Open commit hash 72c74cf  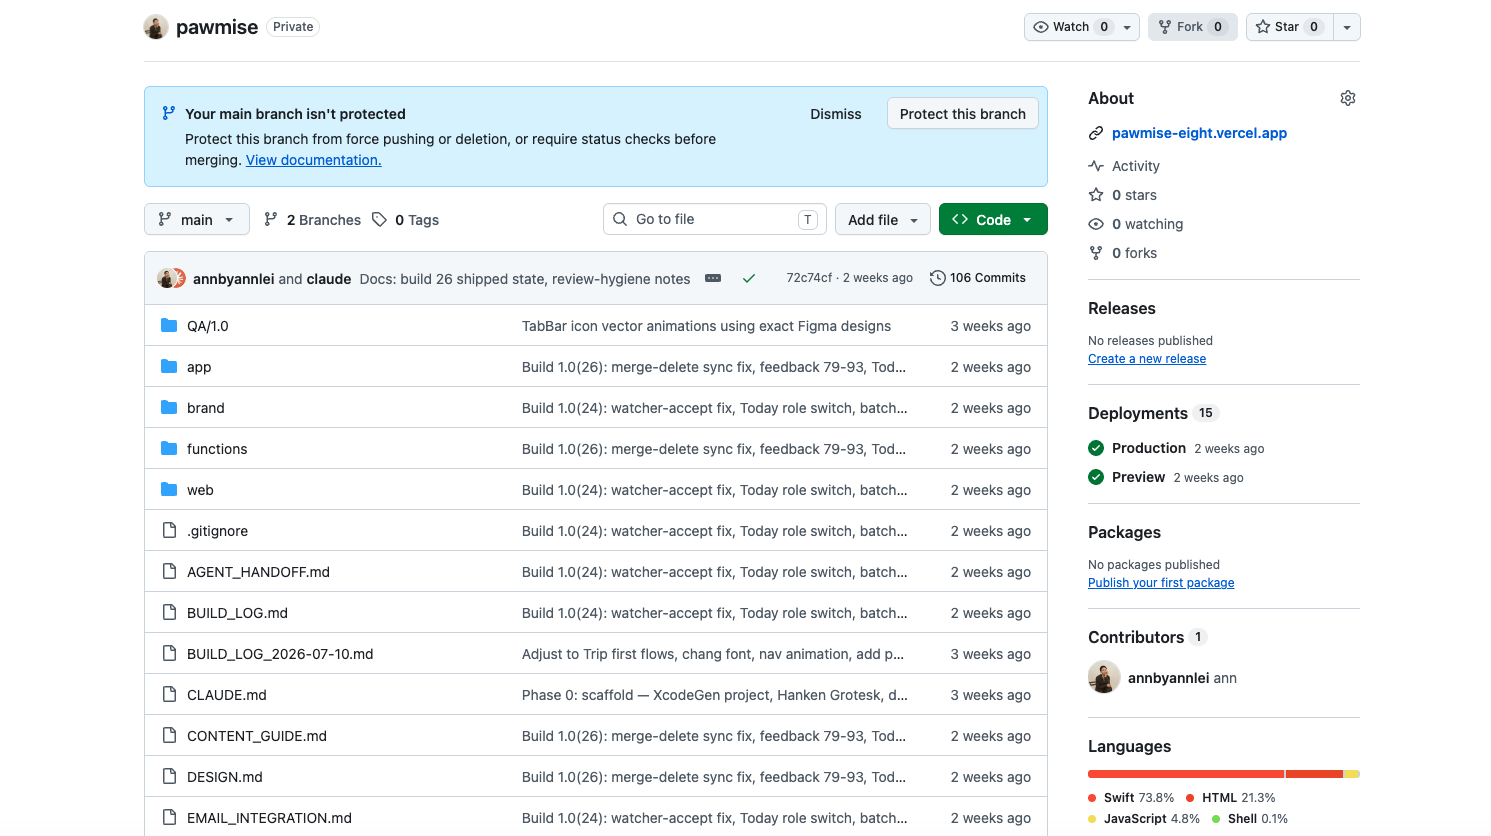[809, 278]
